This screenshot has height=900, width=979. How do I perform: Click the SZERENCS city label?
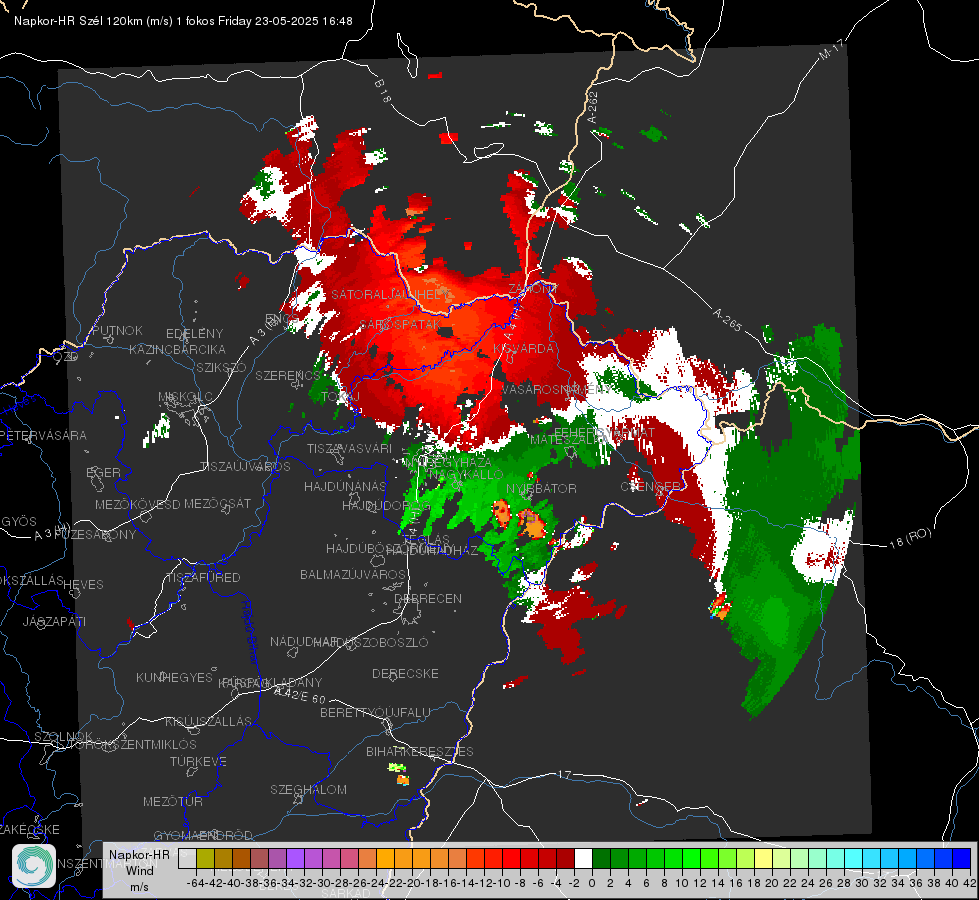[x=288, y=376]
